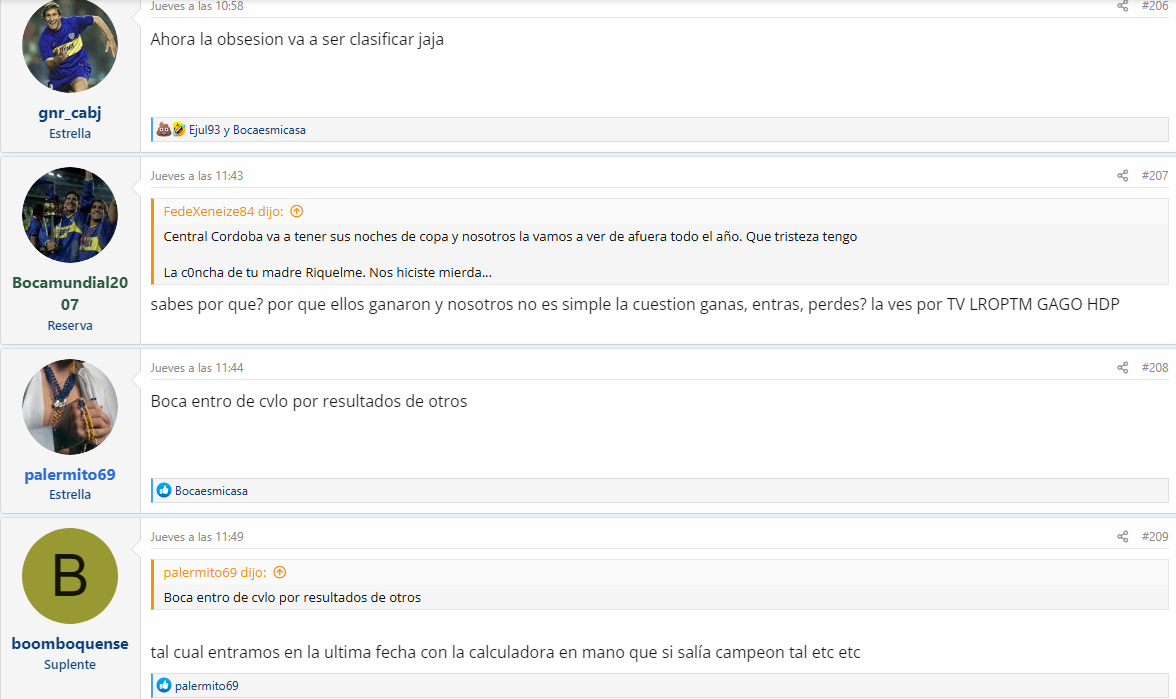The height and width of the screenshot is (699, 1176).
Task: Click share icon on post #206
Action: pyautogui.click(x=1122, y=6)
